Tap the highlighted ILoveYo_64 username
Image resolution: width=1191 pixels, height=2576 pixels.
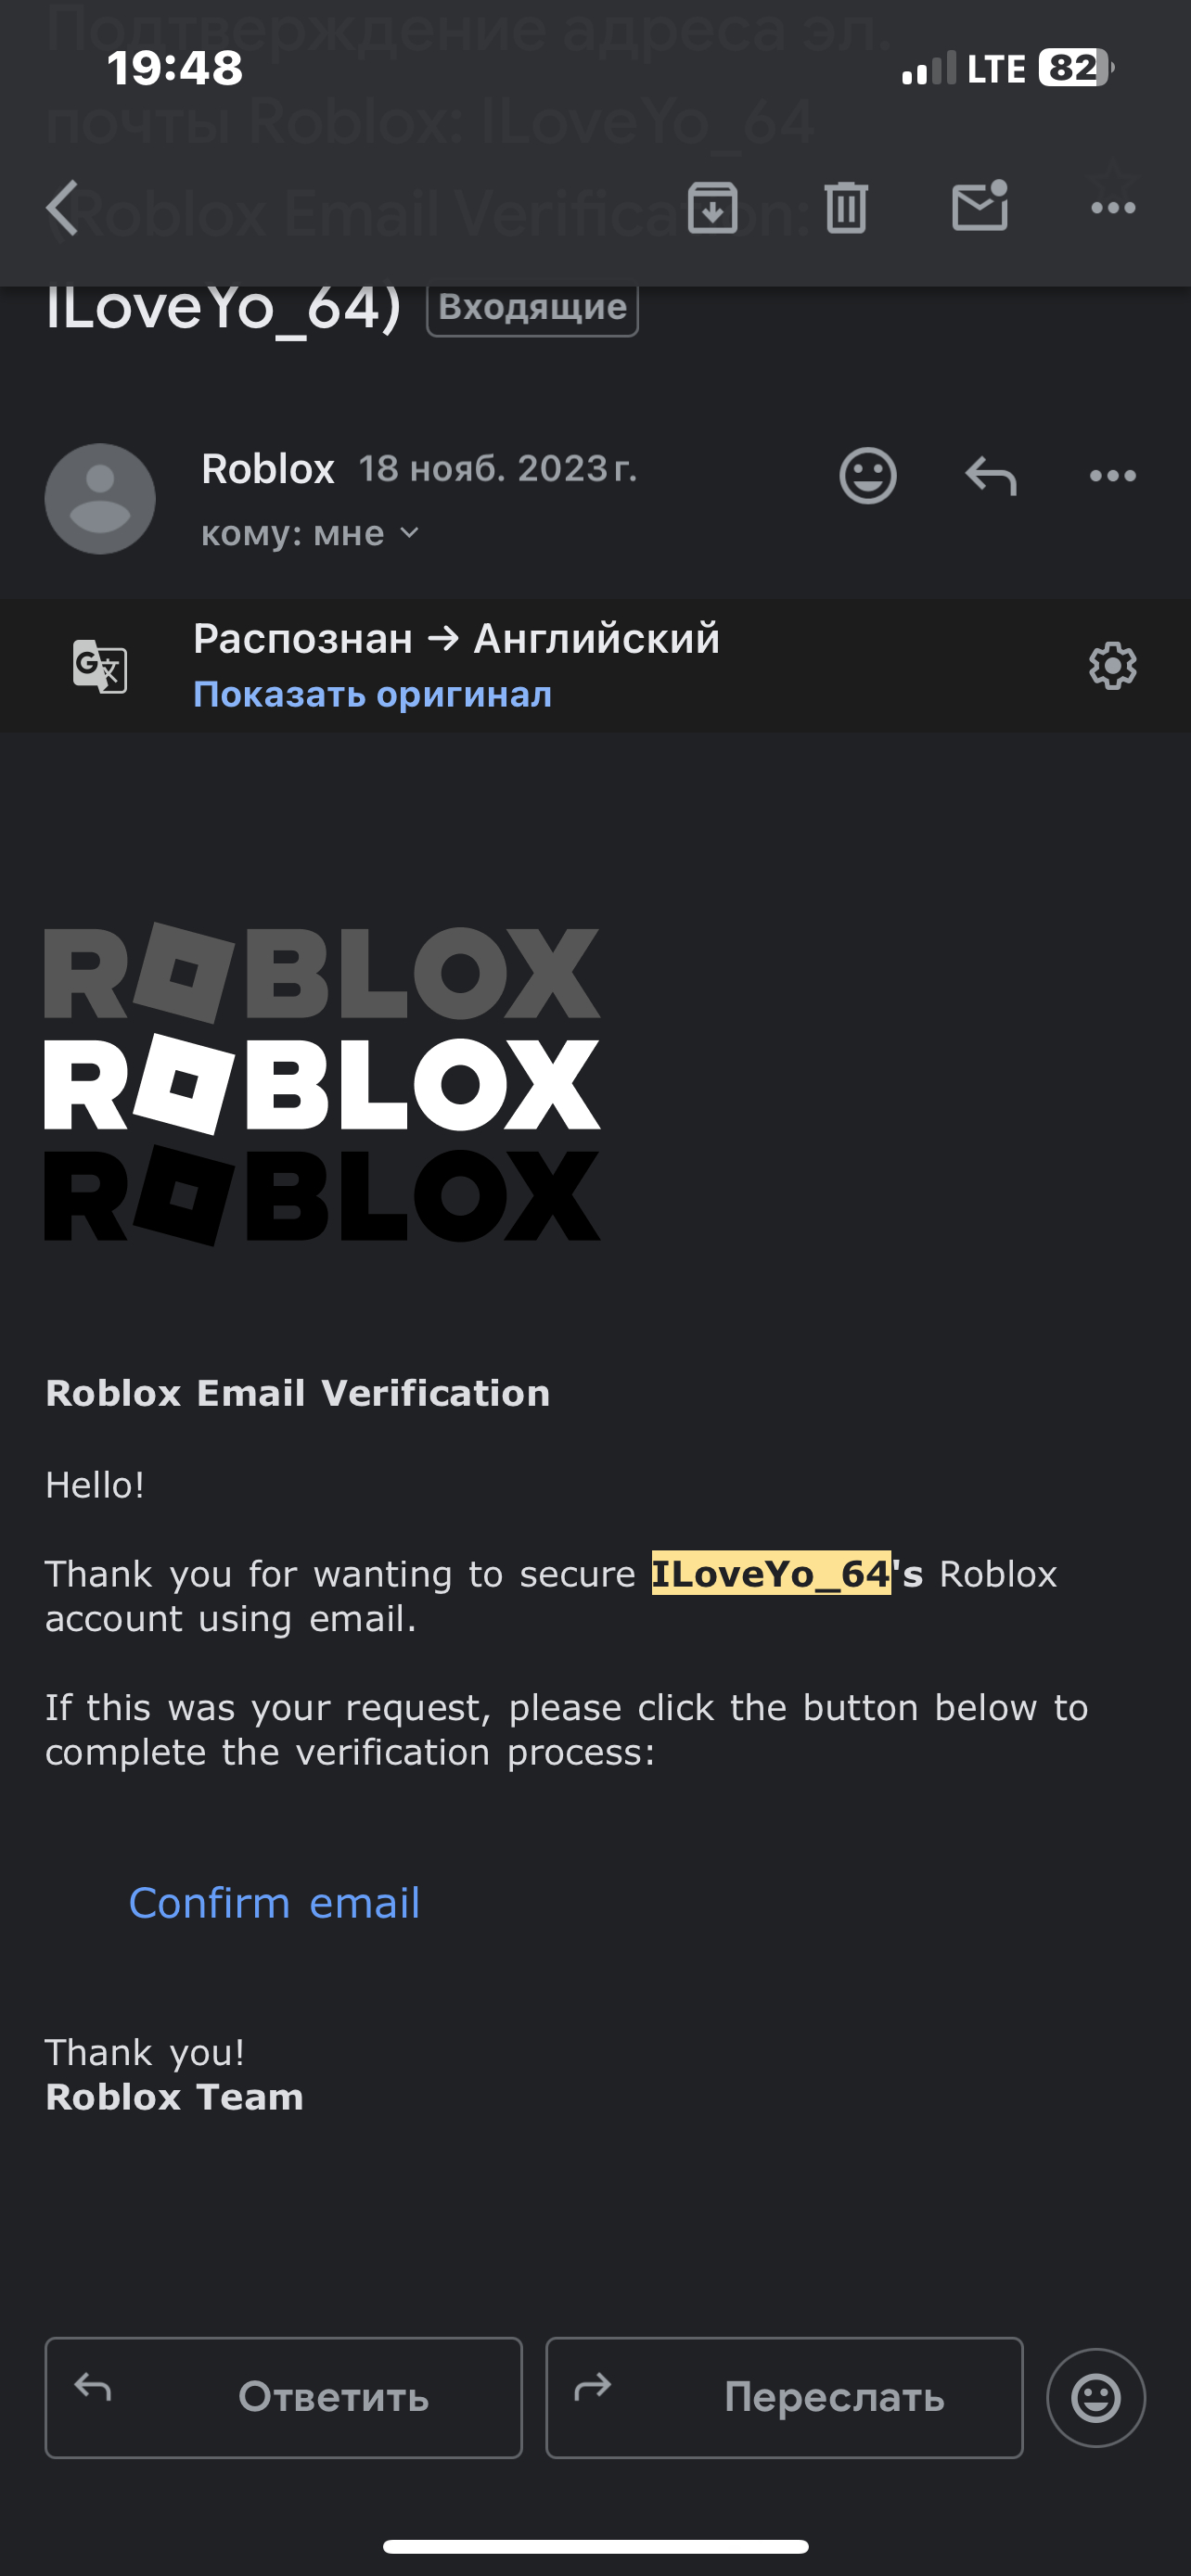tap(771, 1574)
